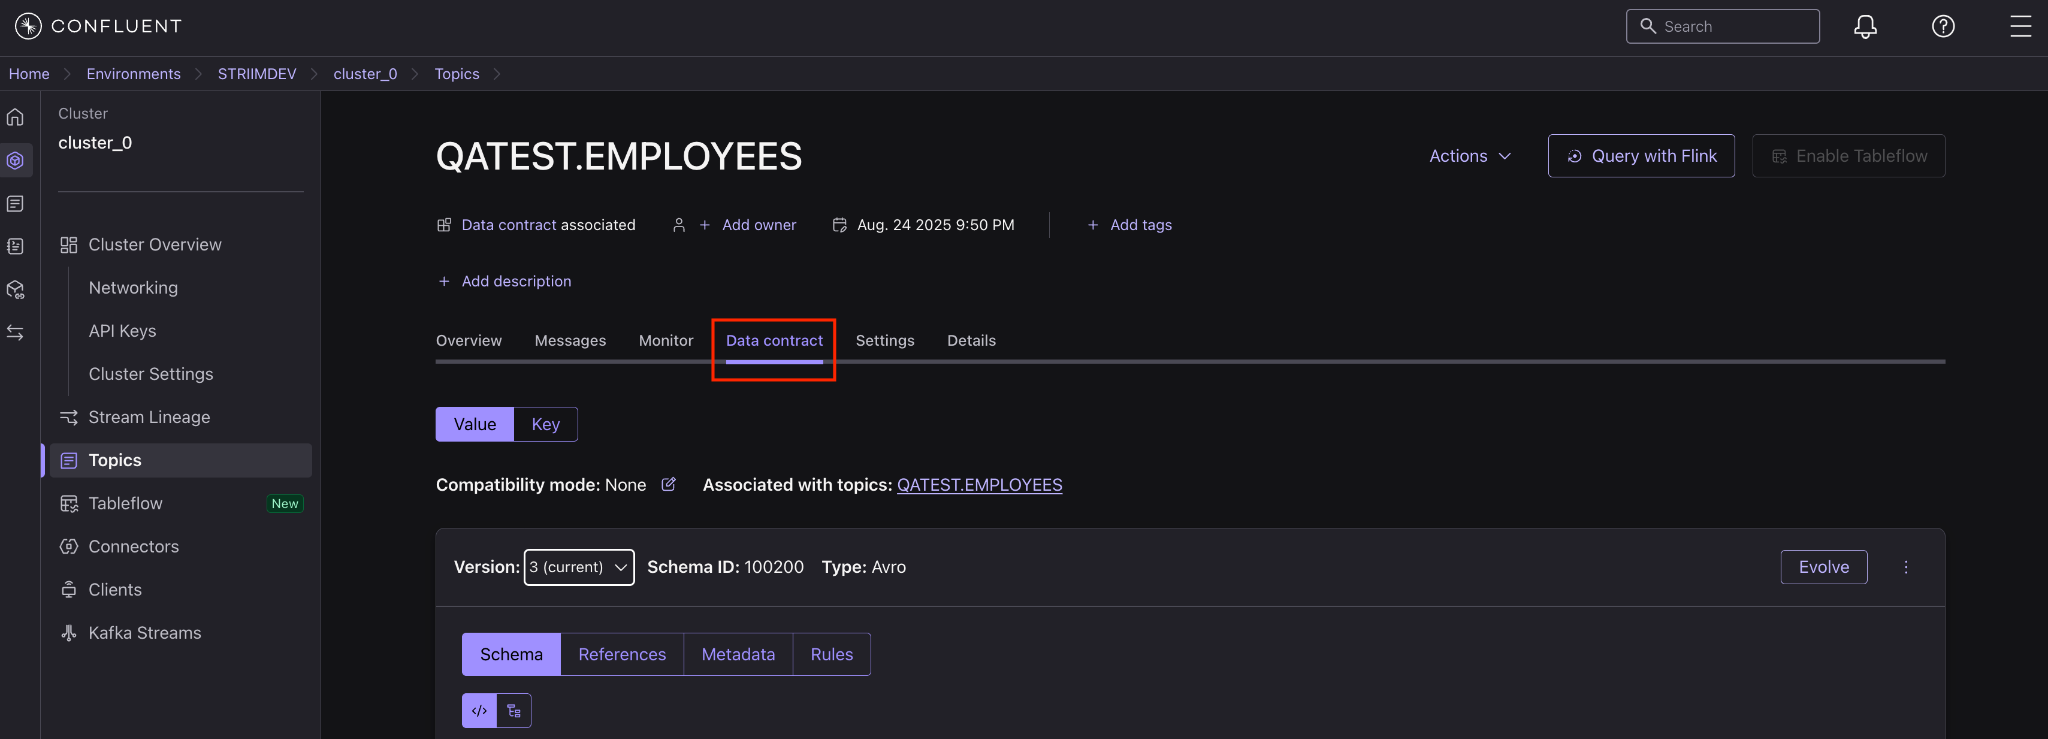The image size is (2048, 739).
Task: Open the three-dot schema options menu
Action: point(1906,567)
